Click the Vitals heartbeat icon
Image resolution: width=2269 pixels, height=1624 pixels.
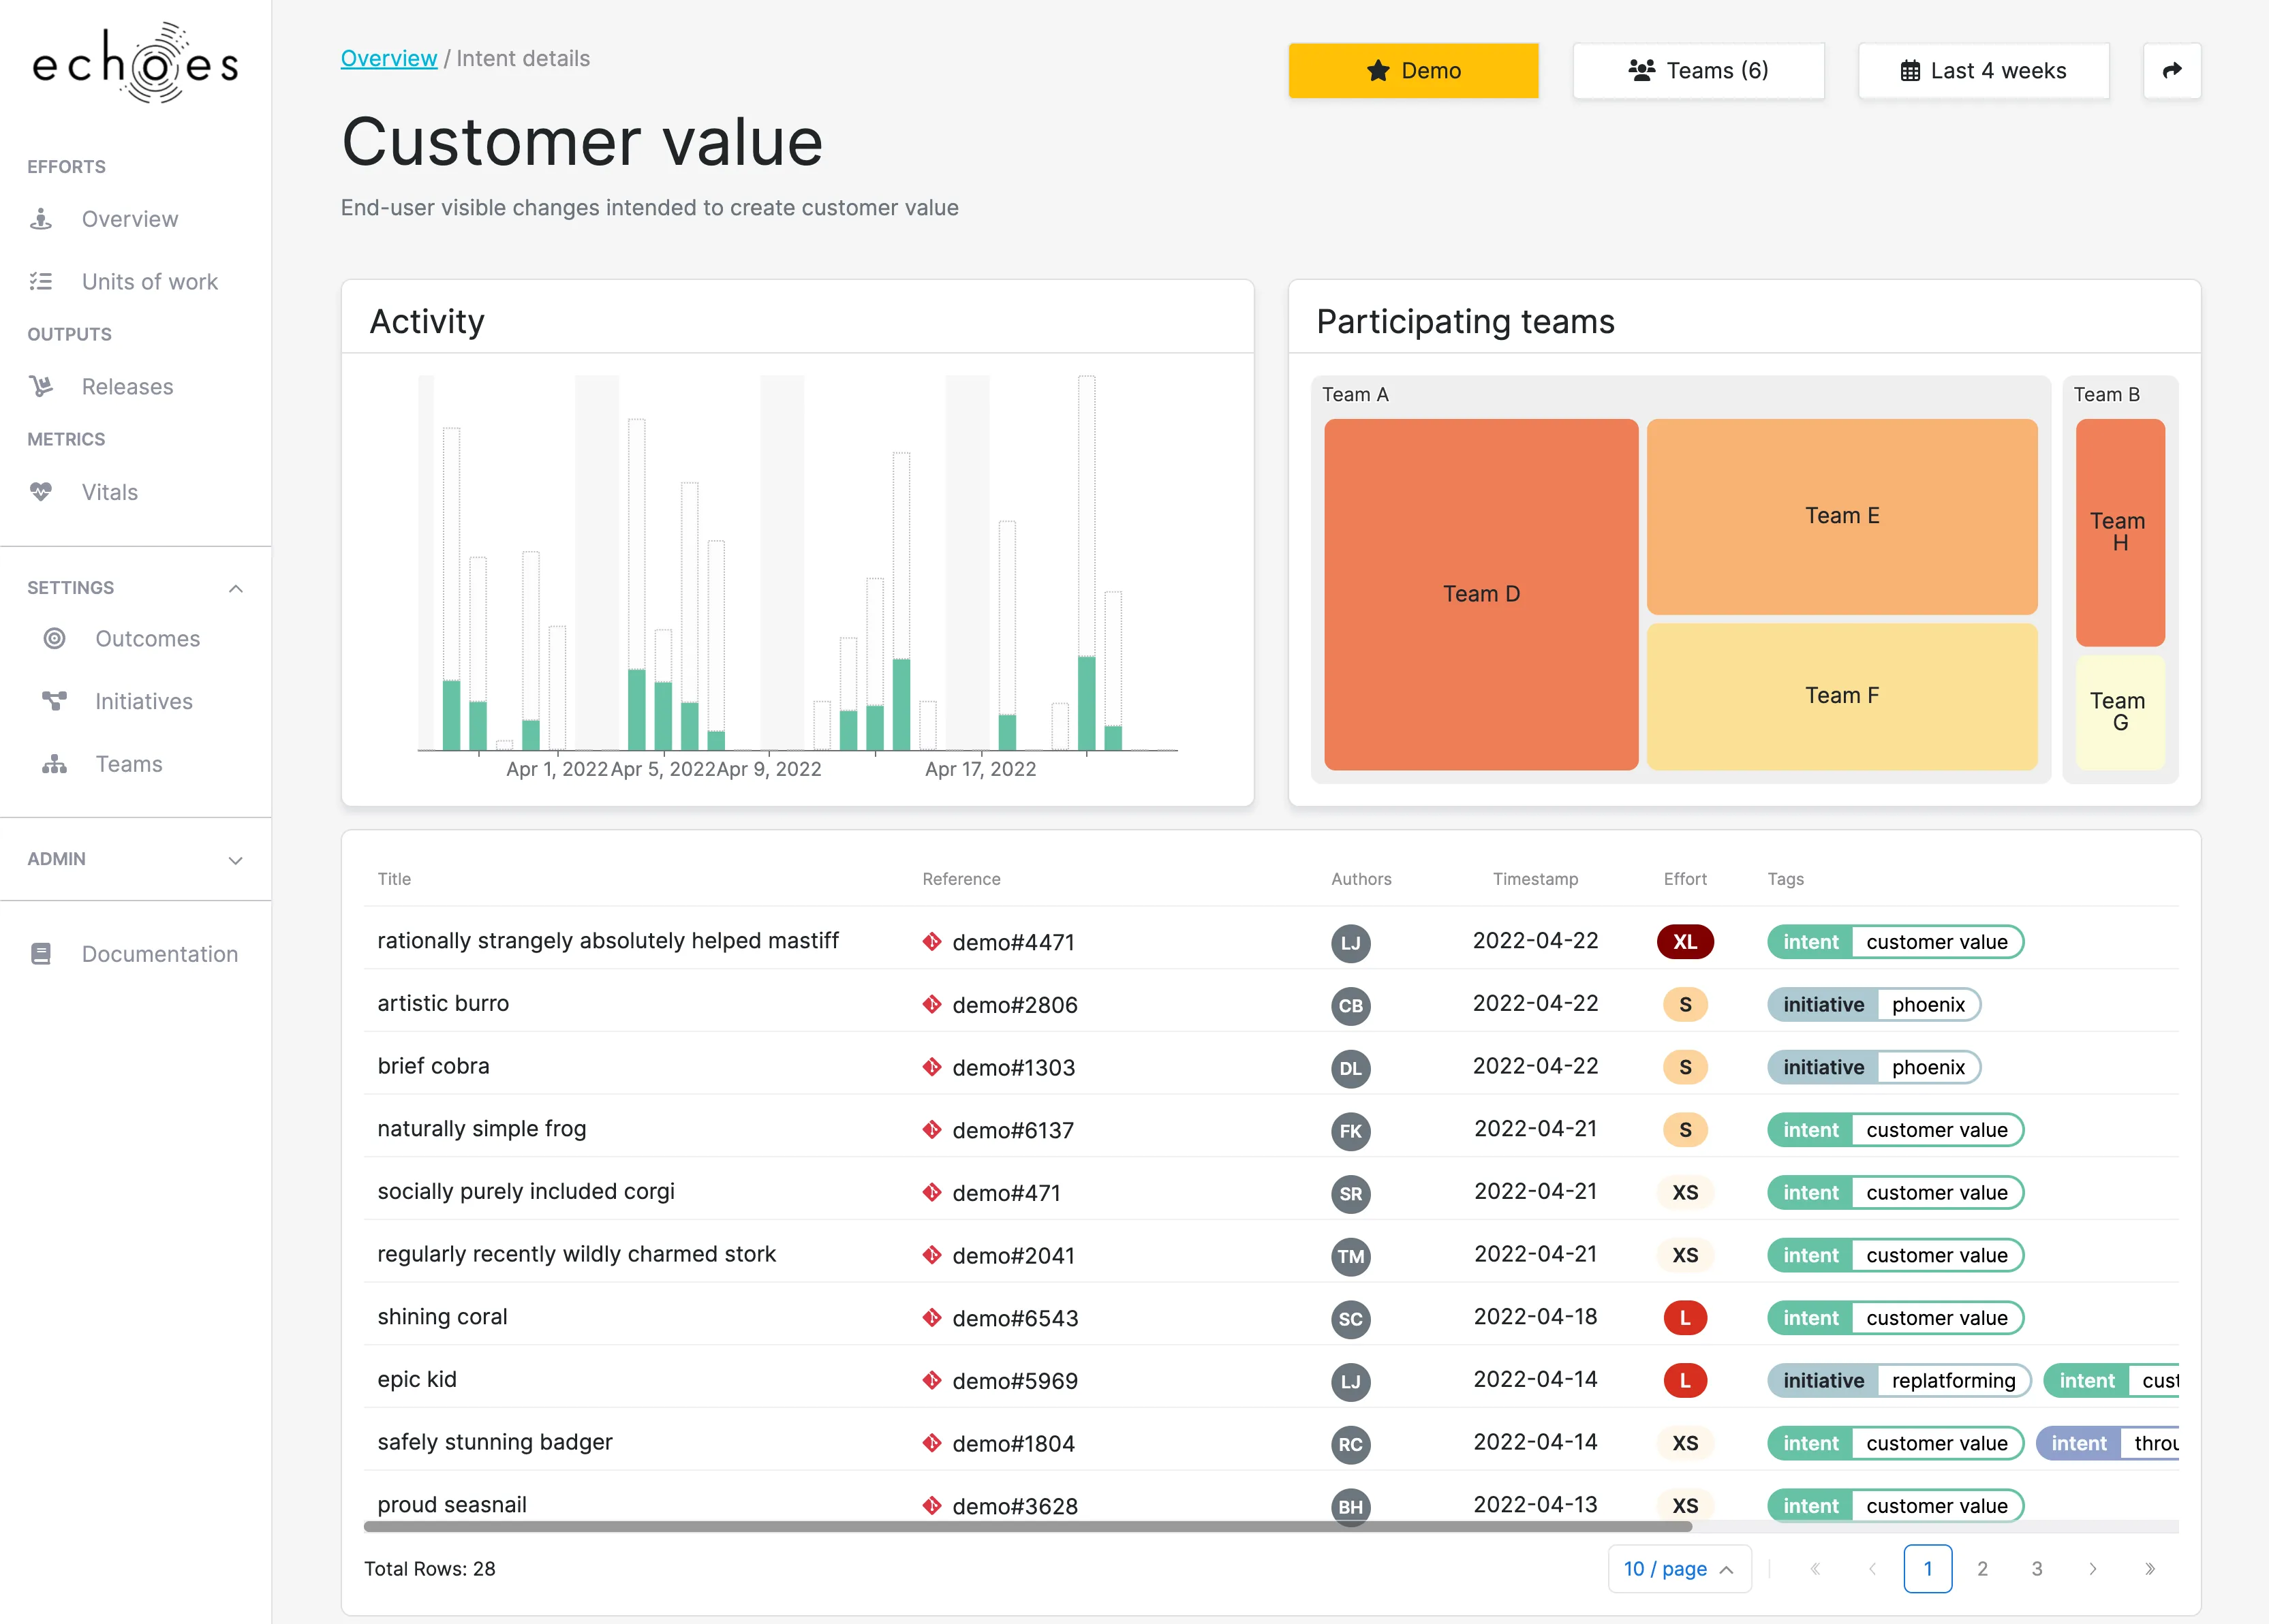[x=41, y=492]
